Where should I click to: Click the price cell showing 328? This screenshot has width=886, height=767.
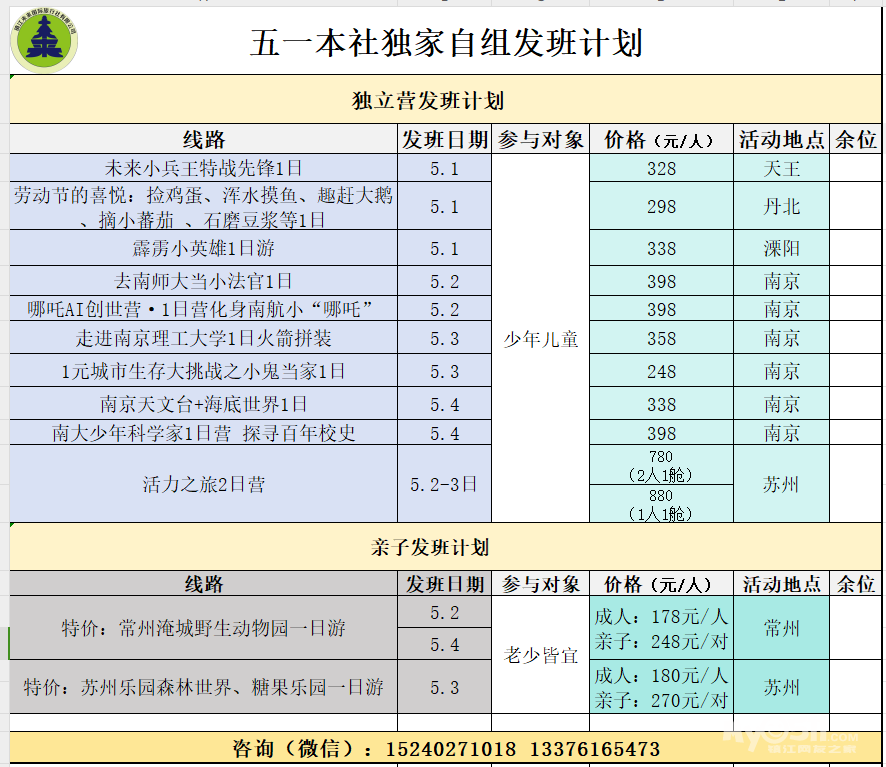(x=661, y=168)
